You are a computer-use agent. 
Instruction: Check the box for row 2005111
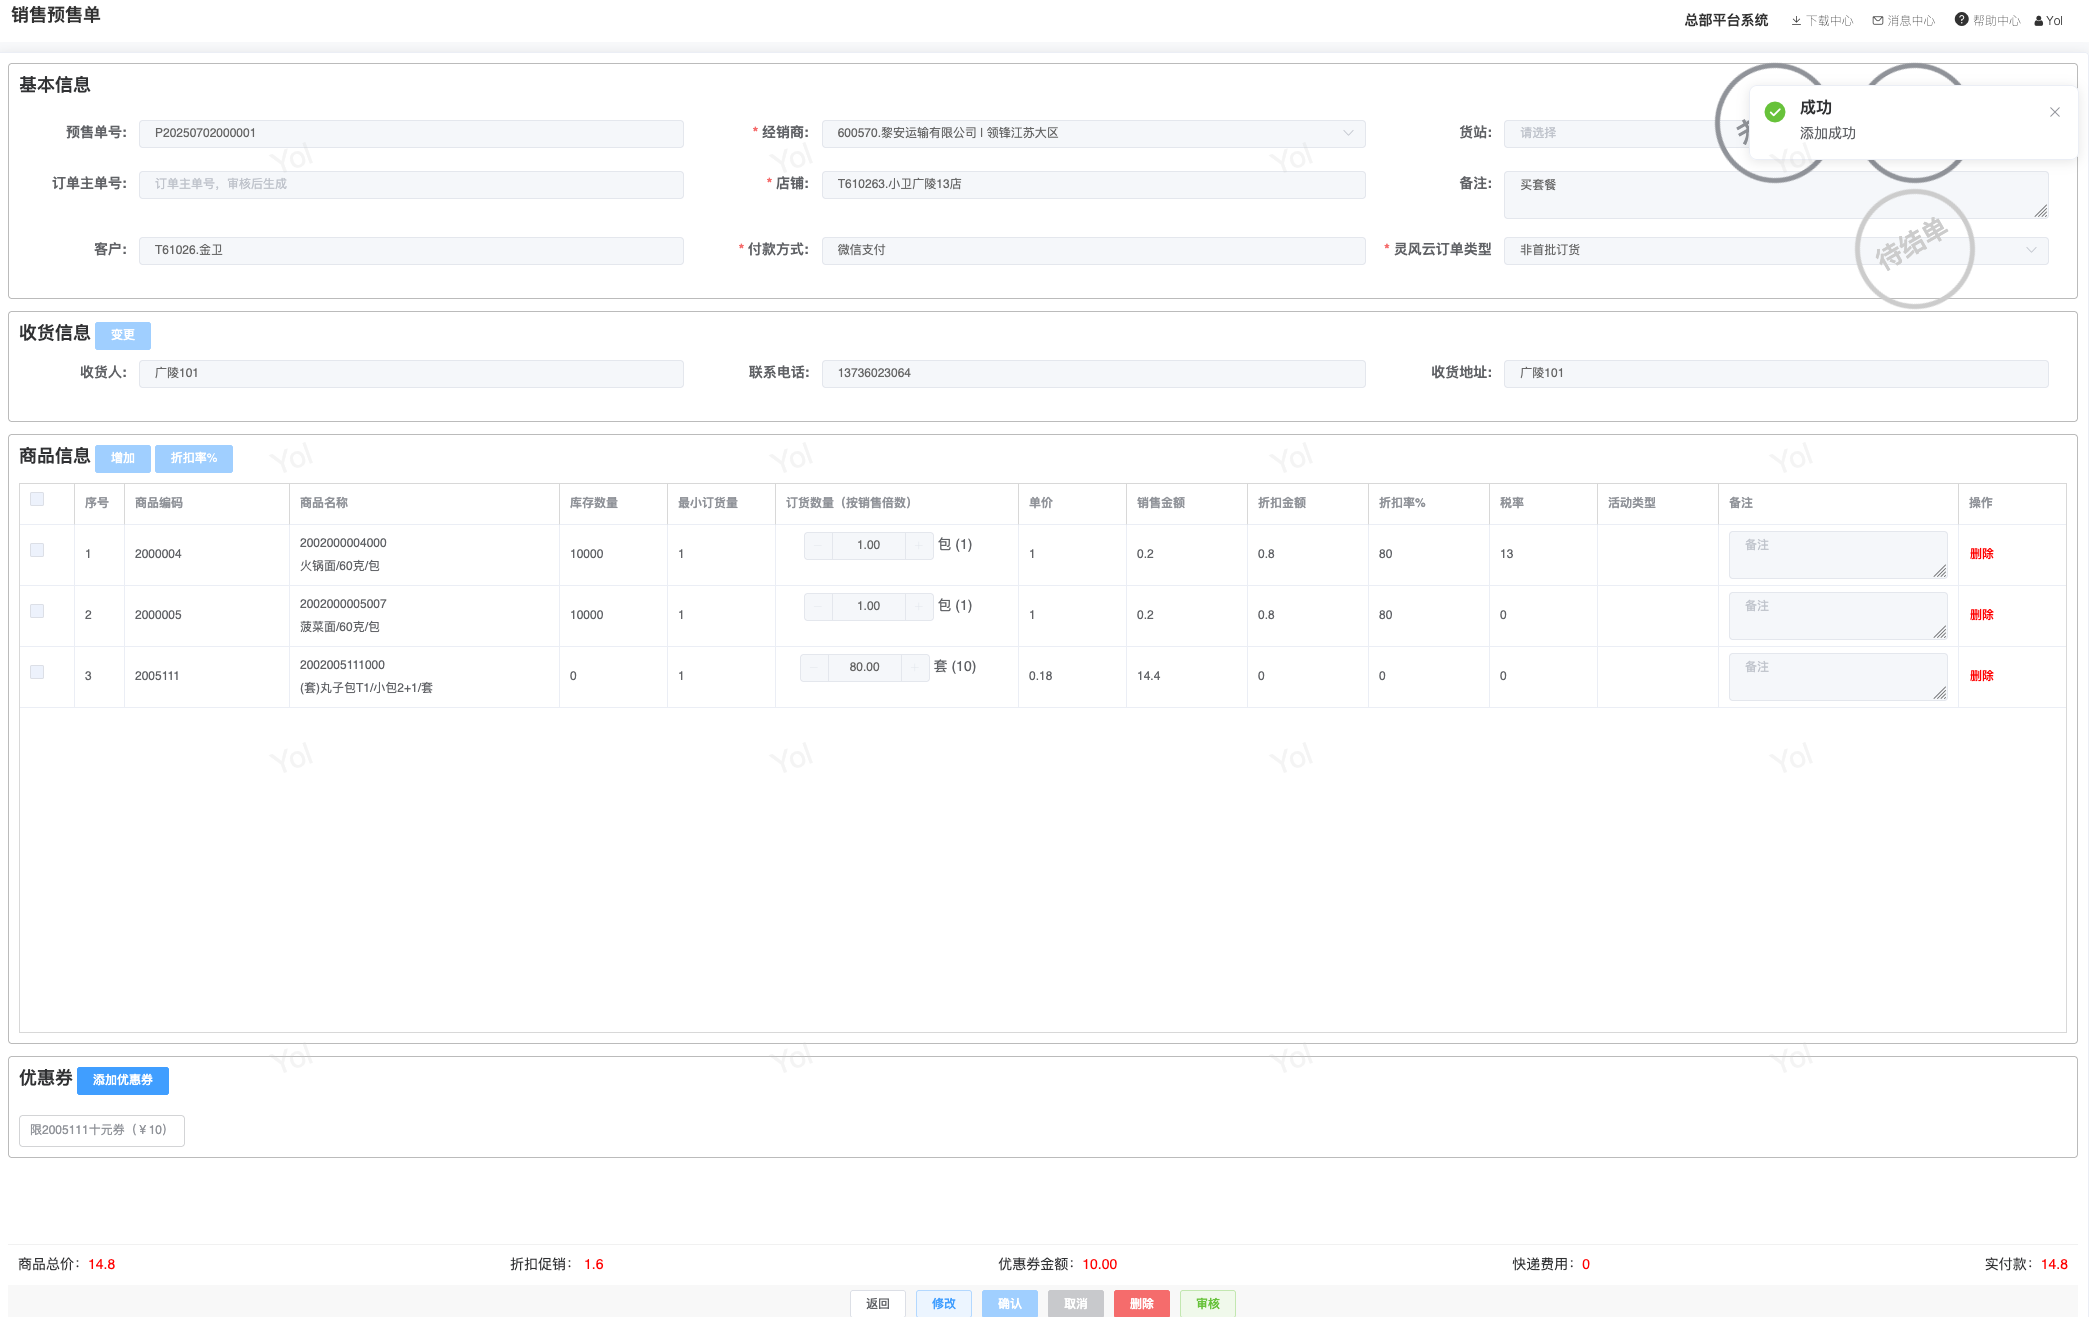pos(37,672)
